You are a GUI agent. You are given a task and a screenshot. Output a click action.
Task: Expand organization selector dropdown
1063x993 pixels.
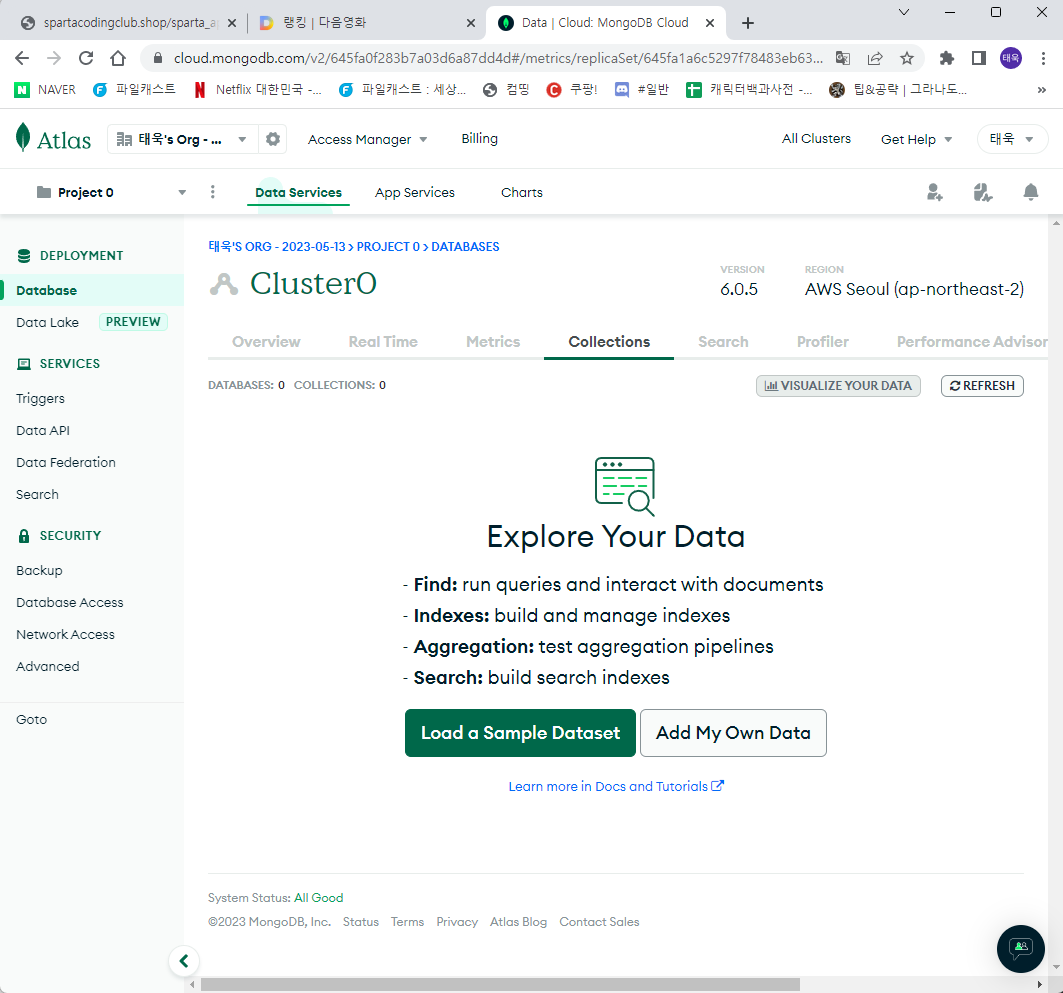[x=182, y=139]
